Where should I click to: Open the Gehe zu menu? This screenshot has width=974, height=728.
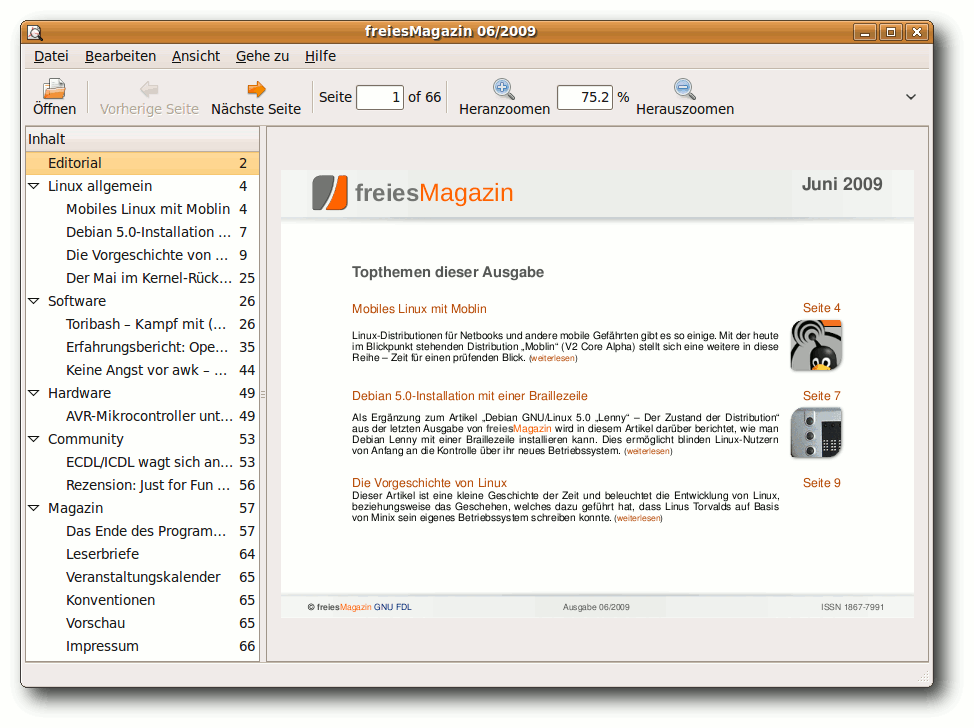pos(262,56)
